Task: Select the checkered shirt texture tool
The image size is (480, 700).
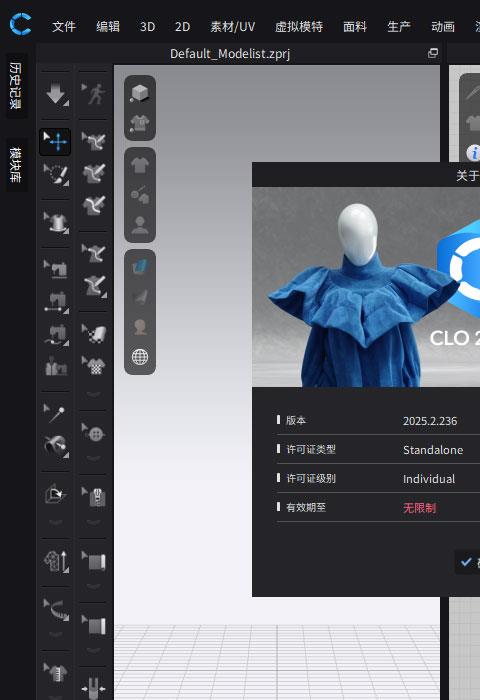Action: 94,365
